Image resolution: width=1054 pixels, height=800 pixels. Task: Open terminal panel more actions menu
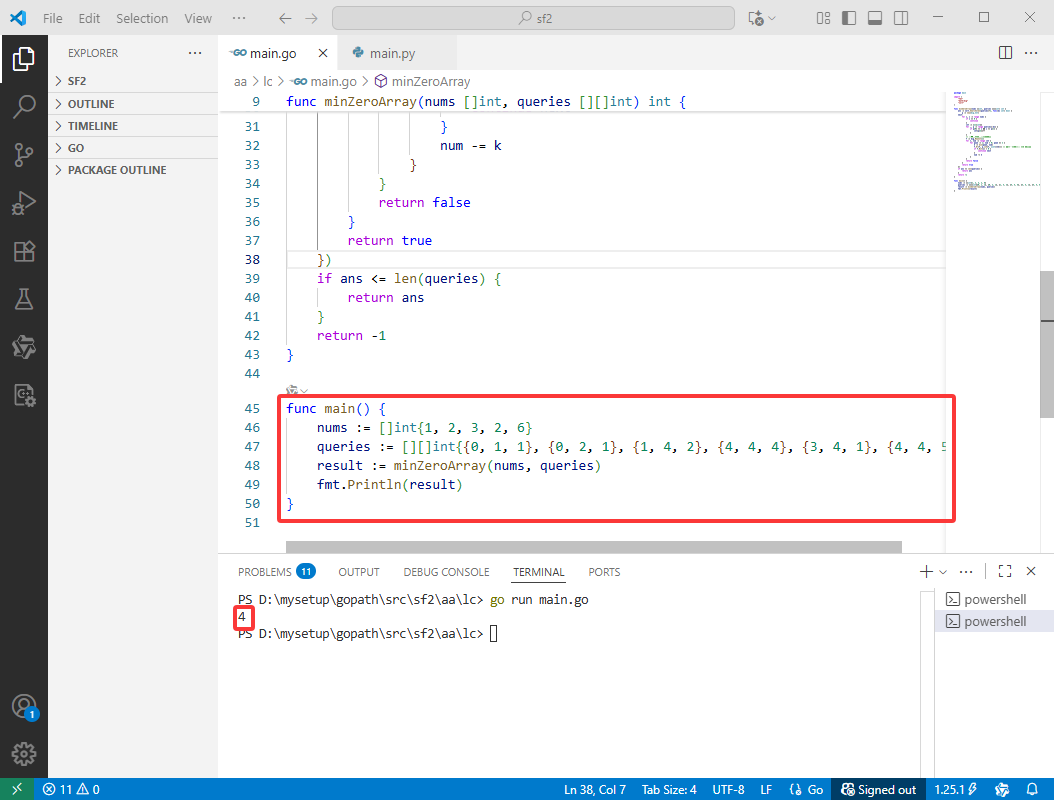[x=966, y=571]
